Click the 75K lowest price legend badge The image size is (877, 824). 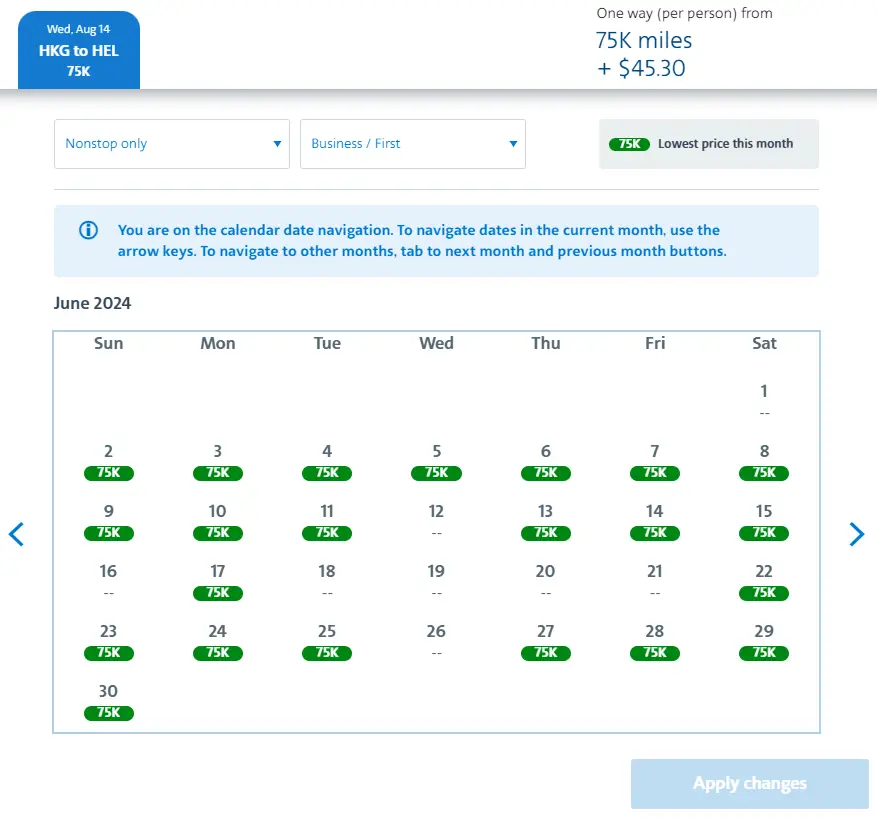(629, 144)
